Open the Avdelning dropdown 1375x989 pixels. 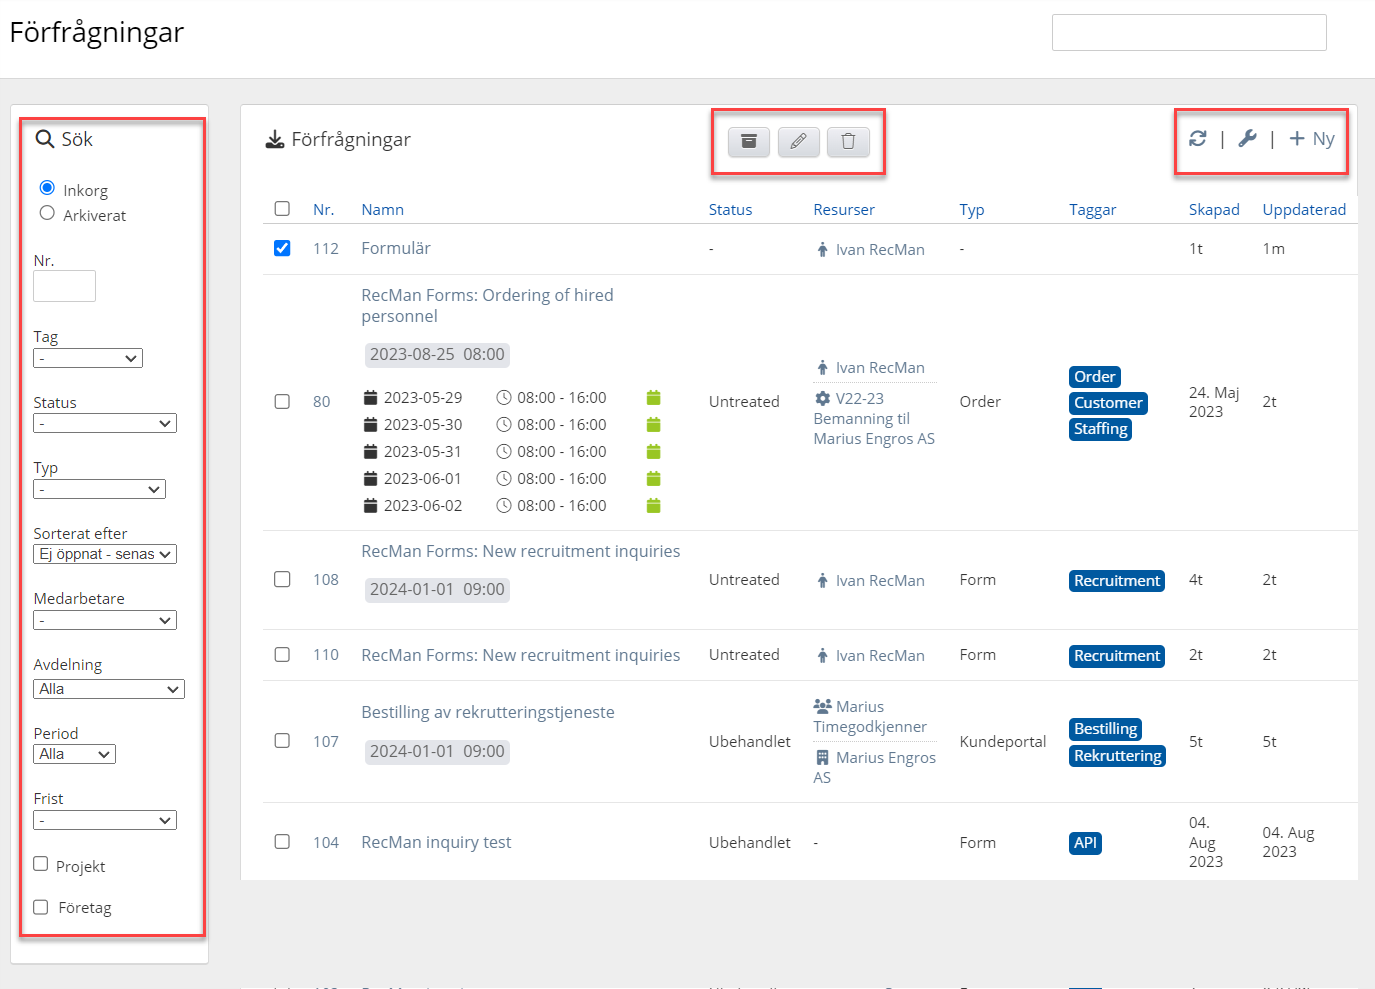pos(109,689)
